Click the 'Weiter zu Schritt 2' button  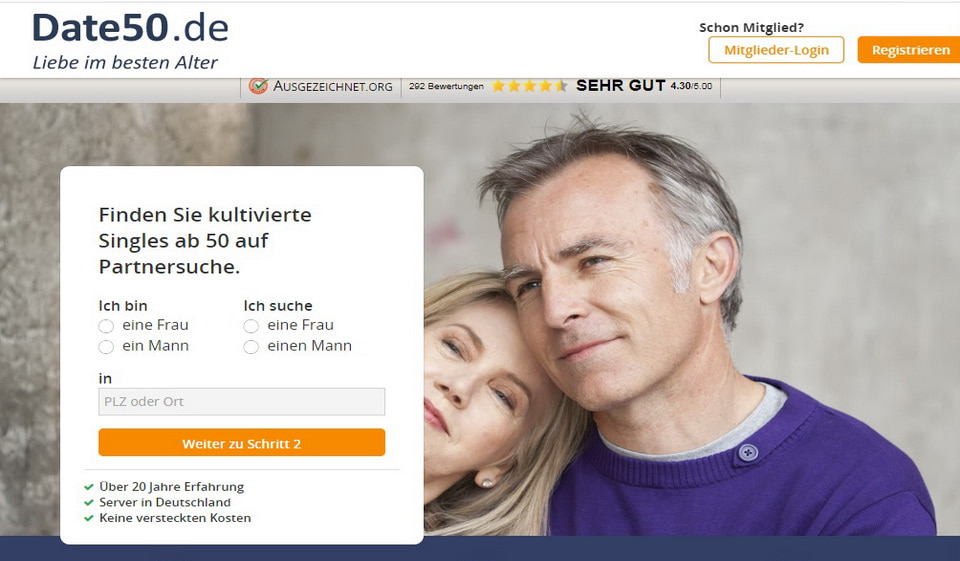(242, 442)
